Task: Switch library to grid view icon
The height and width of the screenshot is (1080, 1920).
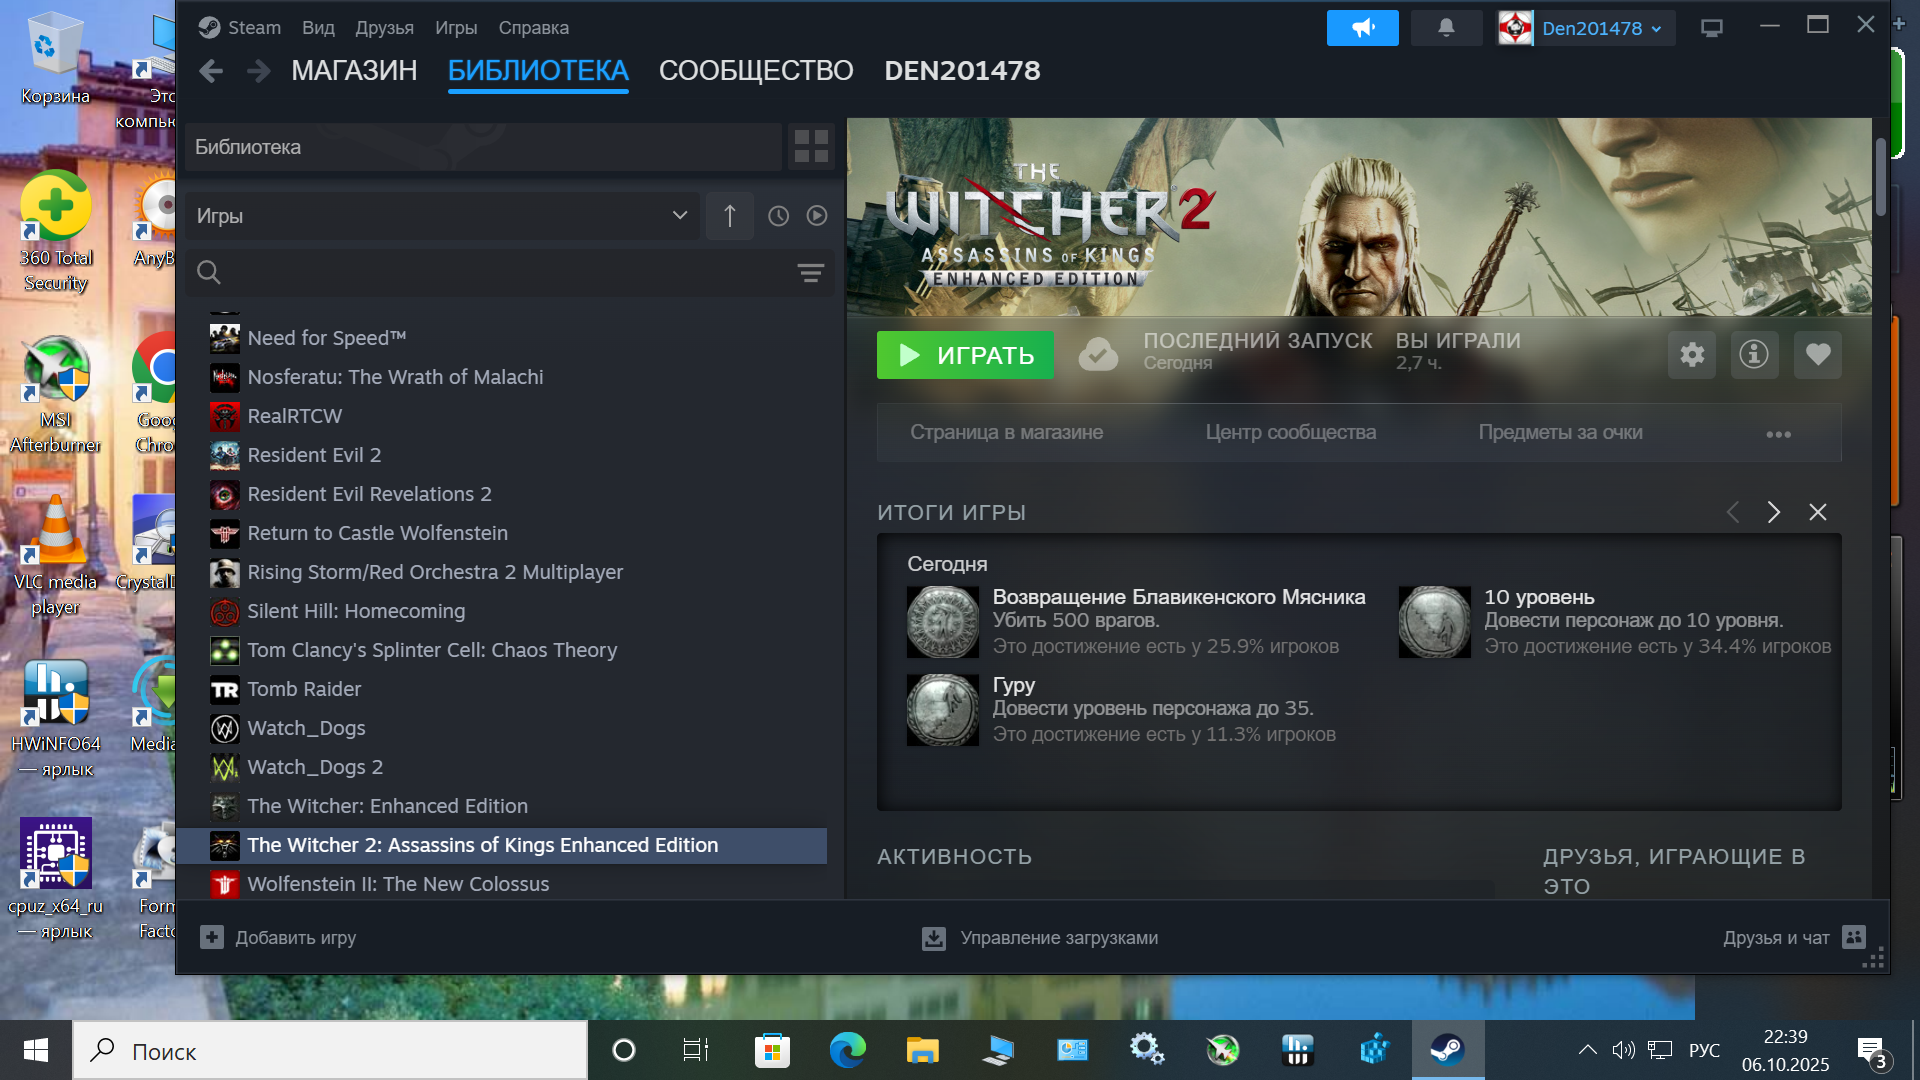Action: 811,147
